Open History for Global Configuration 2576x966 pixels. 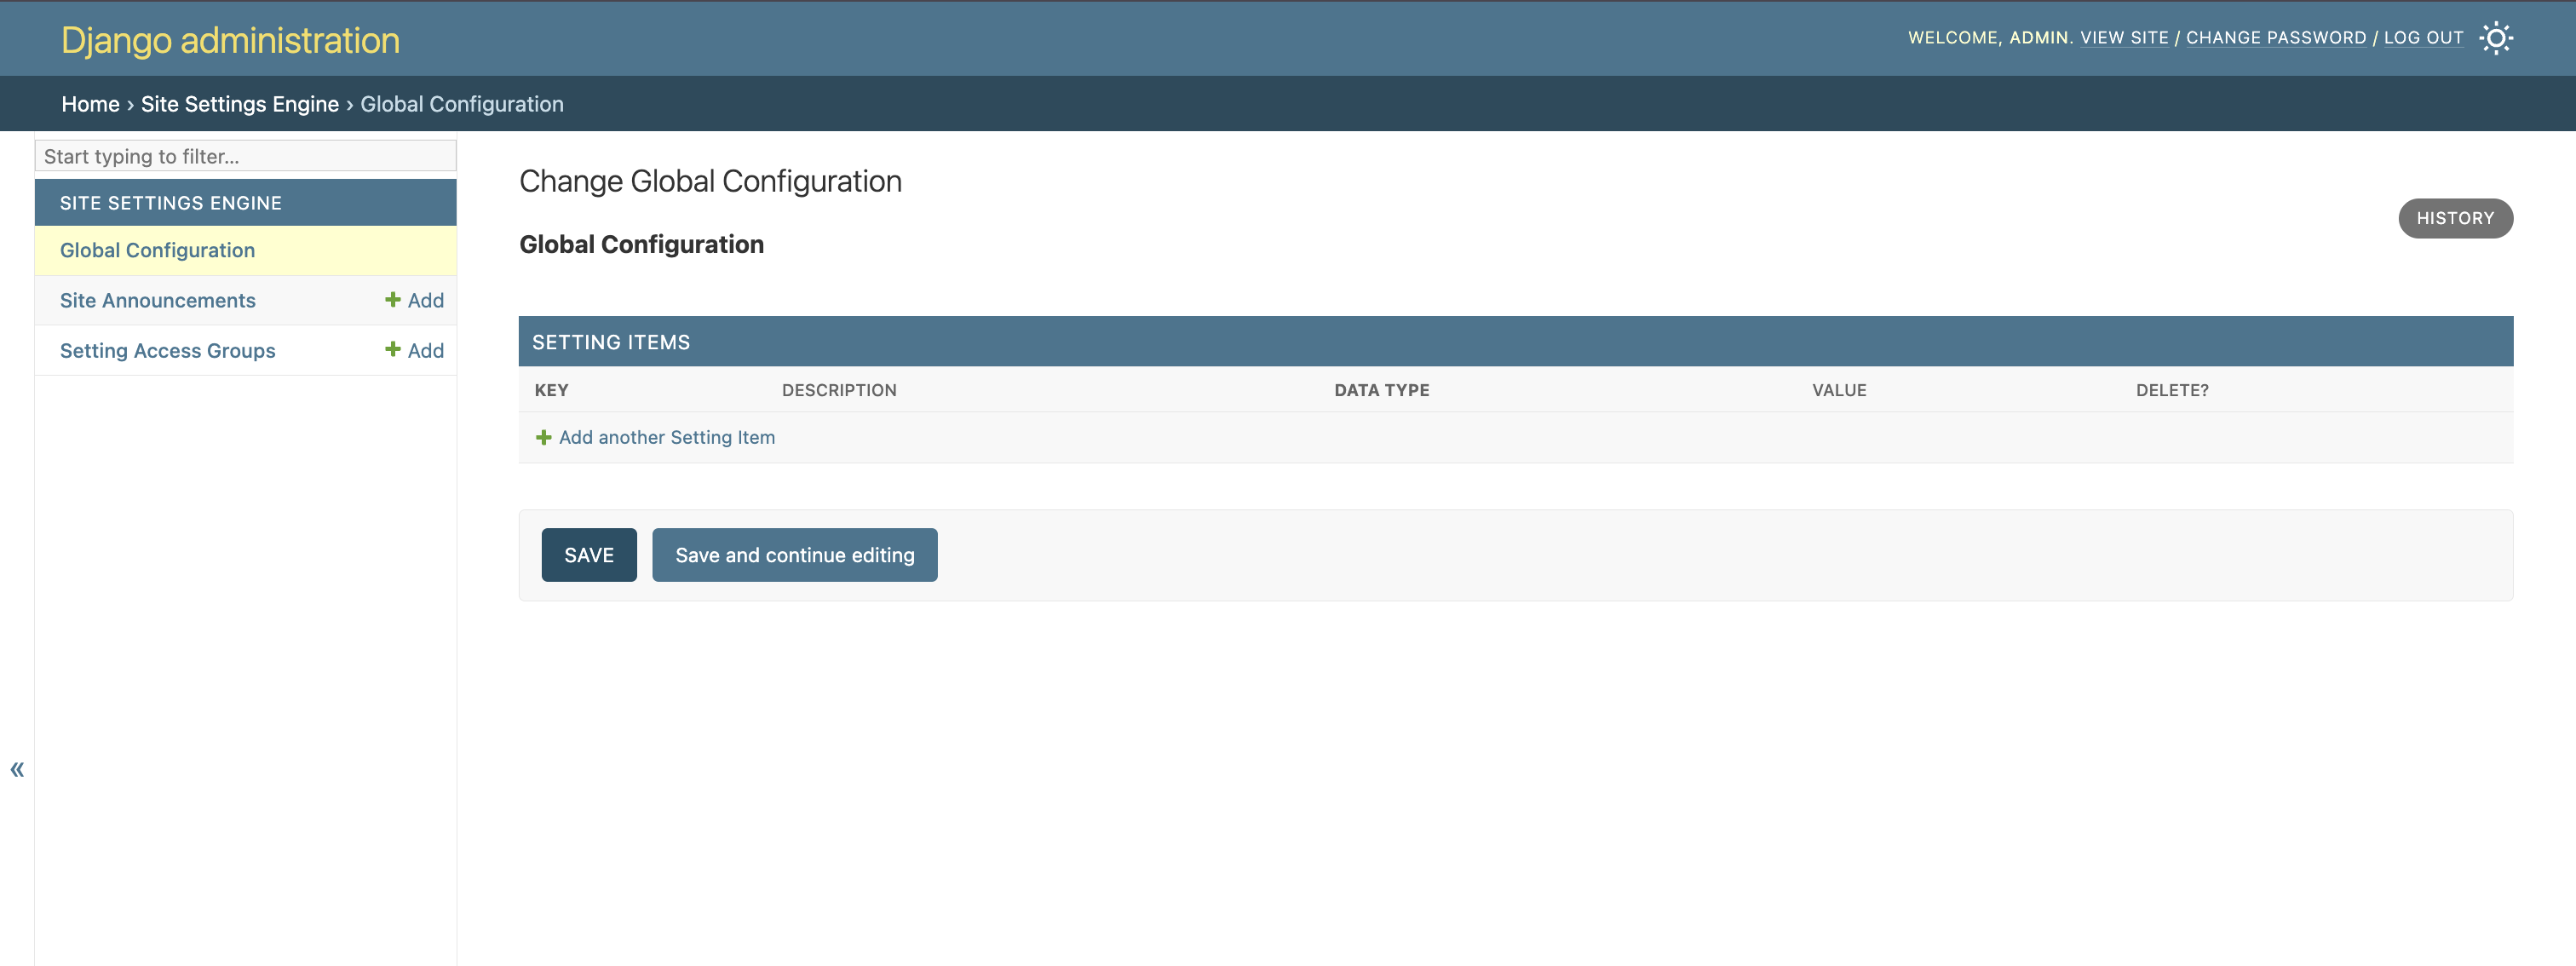pos(2455,218)
